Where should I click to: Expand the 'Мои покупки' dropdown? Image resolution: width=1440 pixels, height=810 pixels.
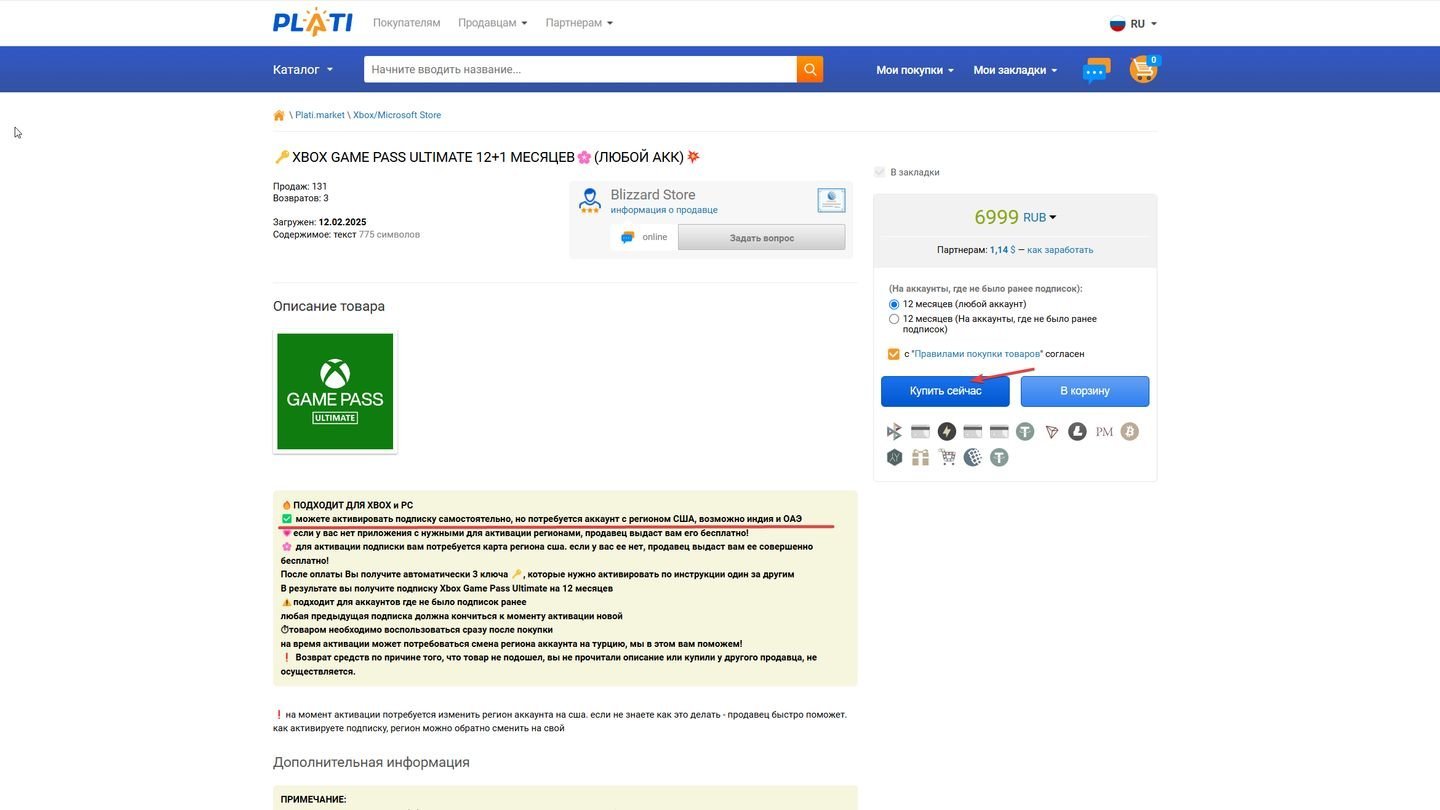pyautogui.click(x=915, y=70)
